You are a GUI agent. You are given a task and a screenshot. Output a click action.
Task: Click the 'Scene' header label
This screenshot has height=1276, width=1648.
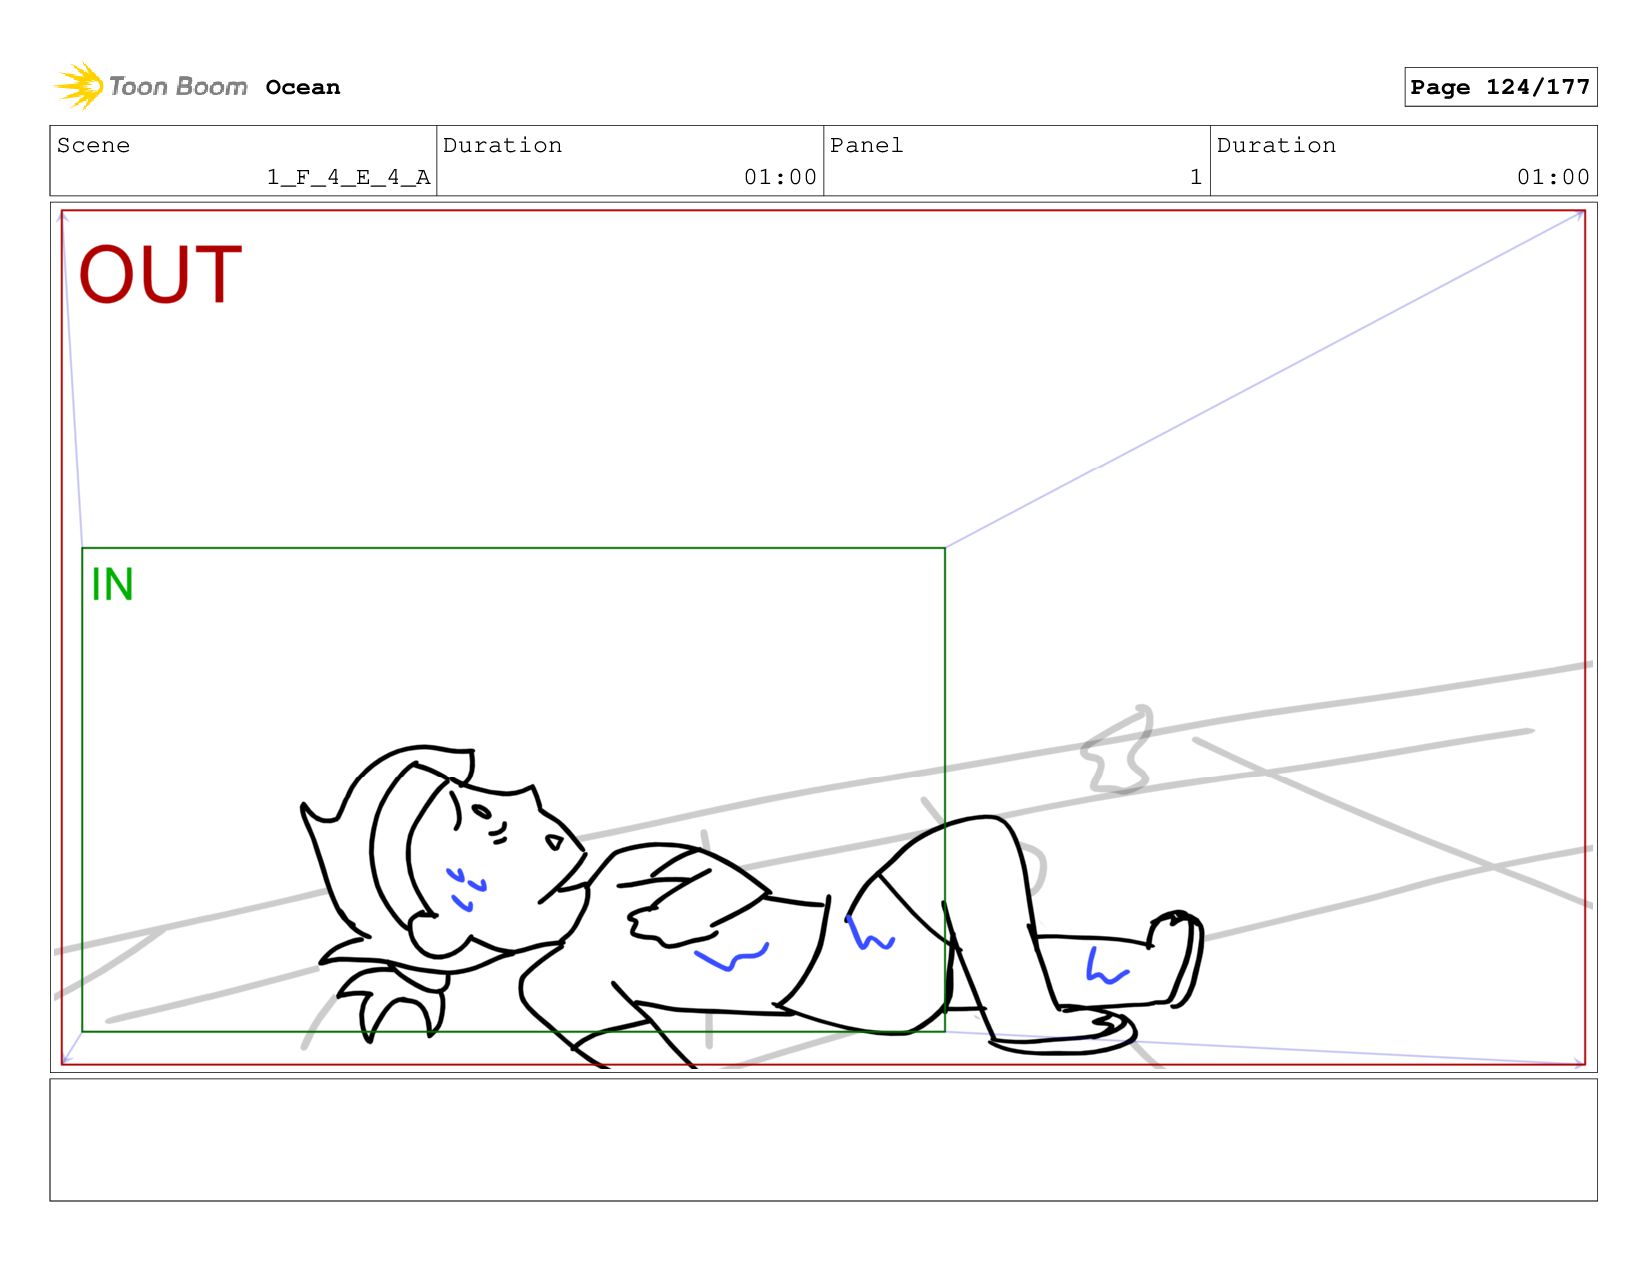pos(93,145)
